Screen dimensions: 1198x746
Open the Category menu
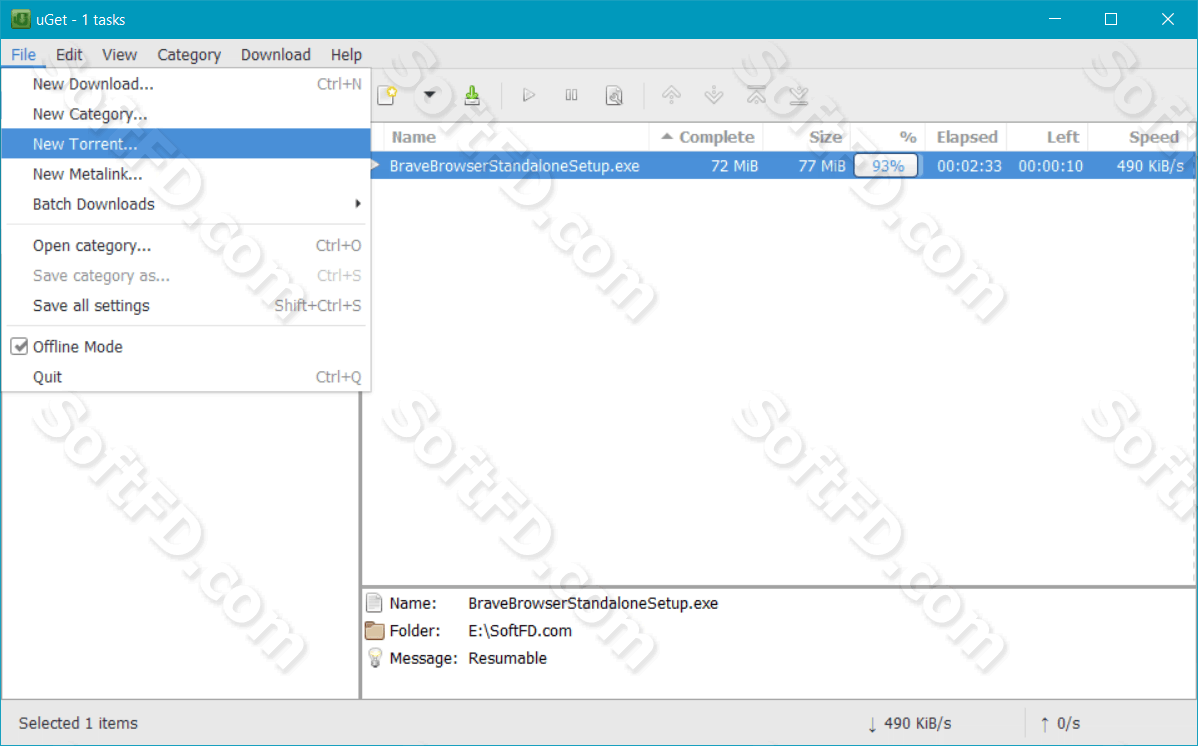pyautogui.click(x=189, y=55)
